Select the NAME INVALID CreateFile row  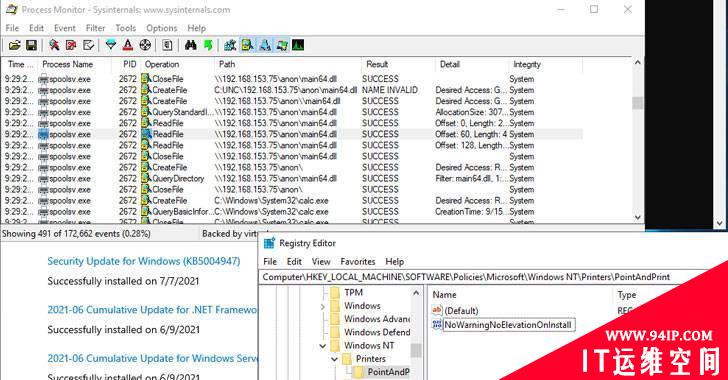click(x=293, y=90)
